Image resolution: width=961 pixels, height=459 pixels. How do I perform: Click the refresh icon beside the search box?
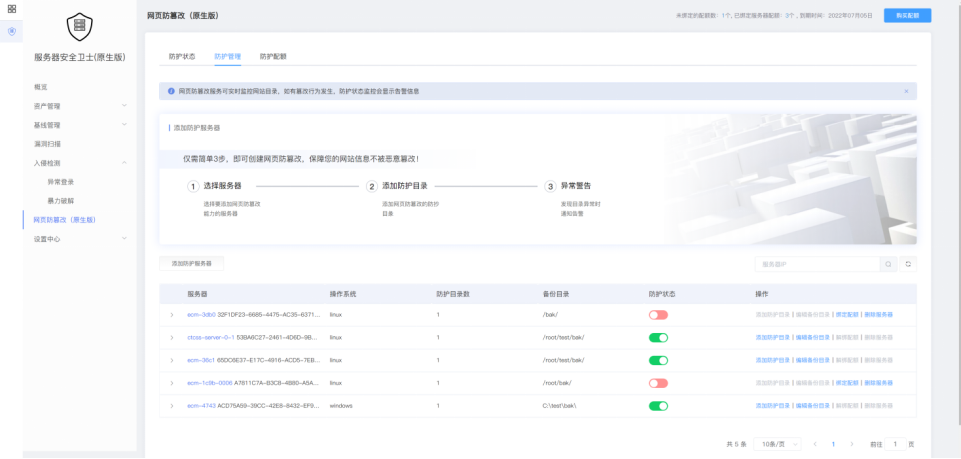pos(908,264)
